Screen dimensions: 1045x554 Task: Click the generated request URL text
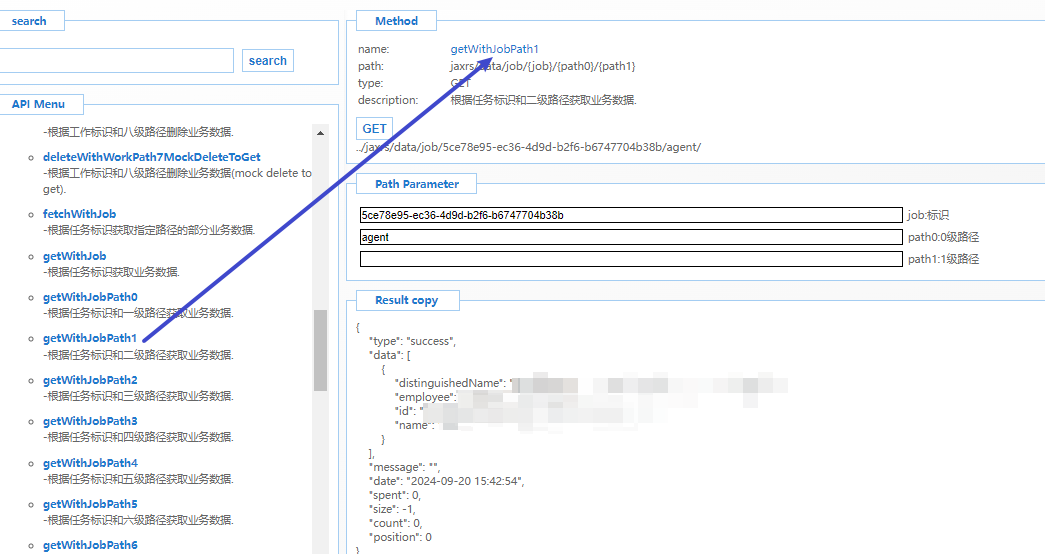point(528,147)
